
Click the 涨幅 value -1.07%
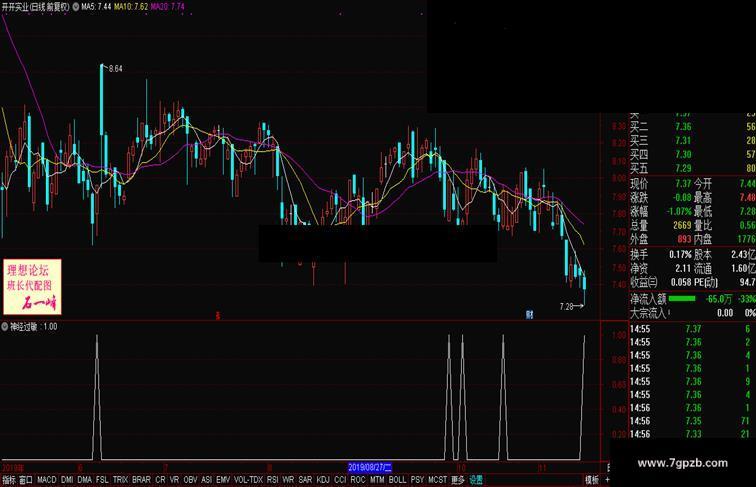tap(679, 211)
